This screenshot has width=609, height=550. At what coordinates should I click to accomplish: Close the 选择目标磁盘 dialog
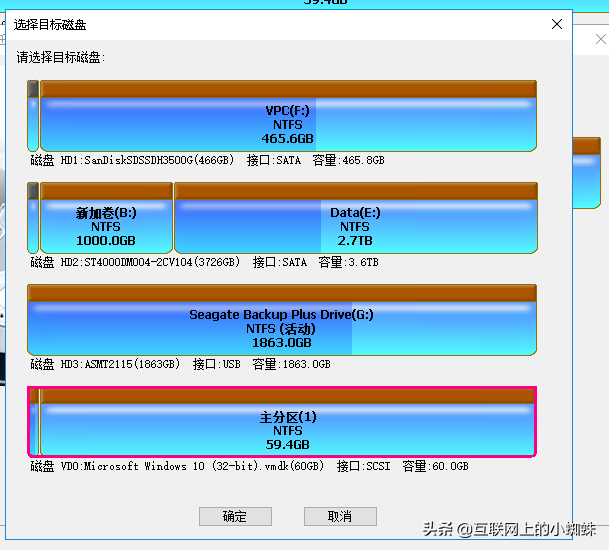(557, 24)
